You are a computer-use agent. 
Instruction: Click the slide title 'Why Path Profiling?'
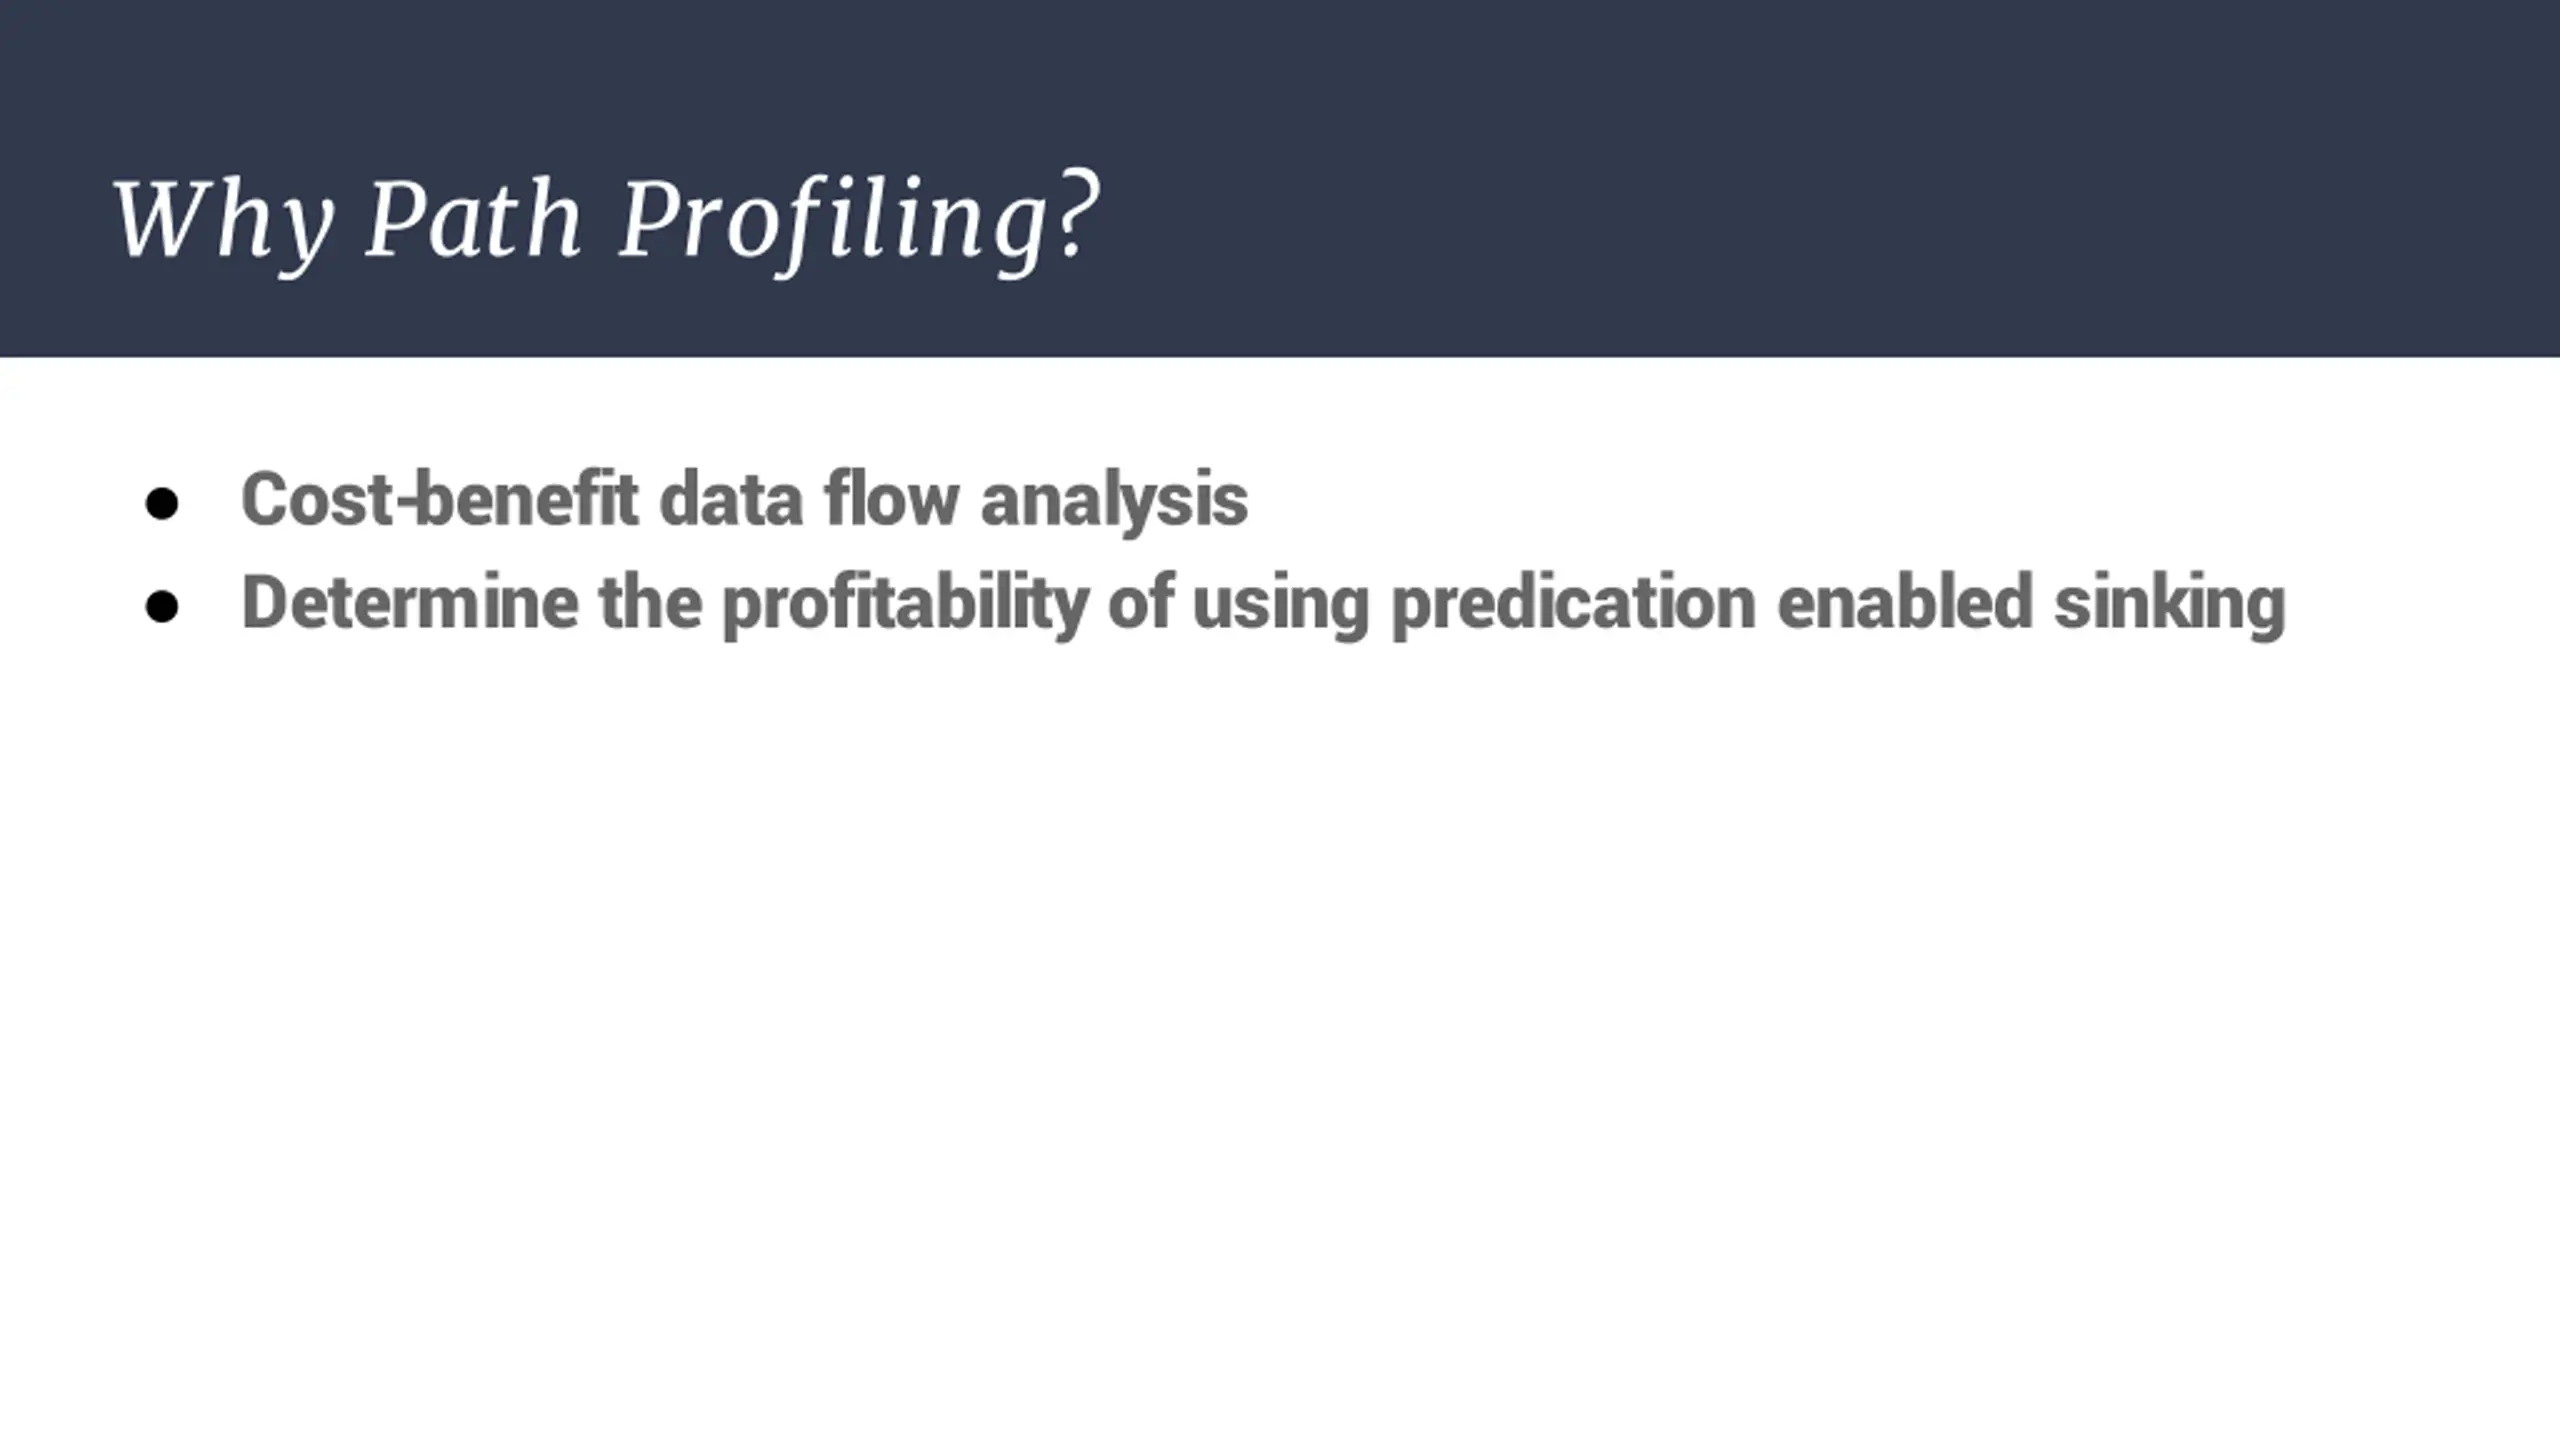click(x=606, y=221)
